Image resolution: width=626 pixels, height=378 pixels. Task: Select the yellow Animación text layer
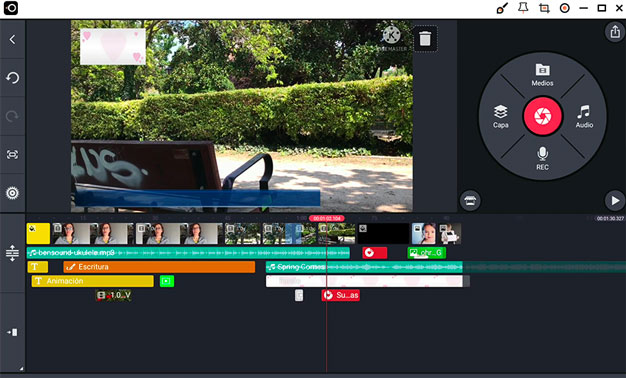tap(93, 281)
